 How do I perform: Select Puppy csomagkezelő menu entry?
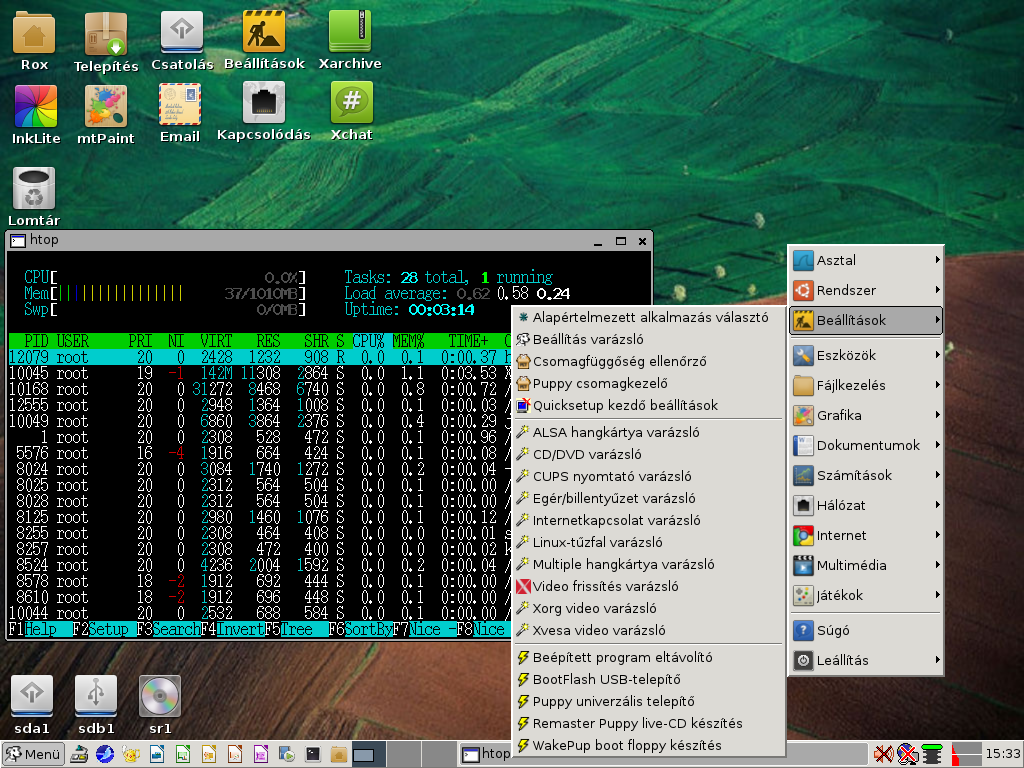[599, 383]
